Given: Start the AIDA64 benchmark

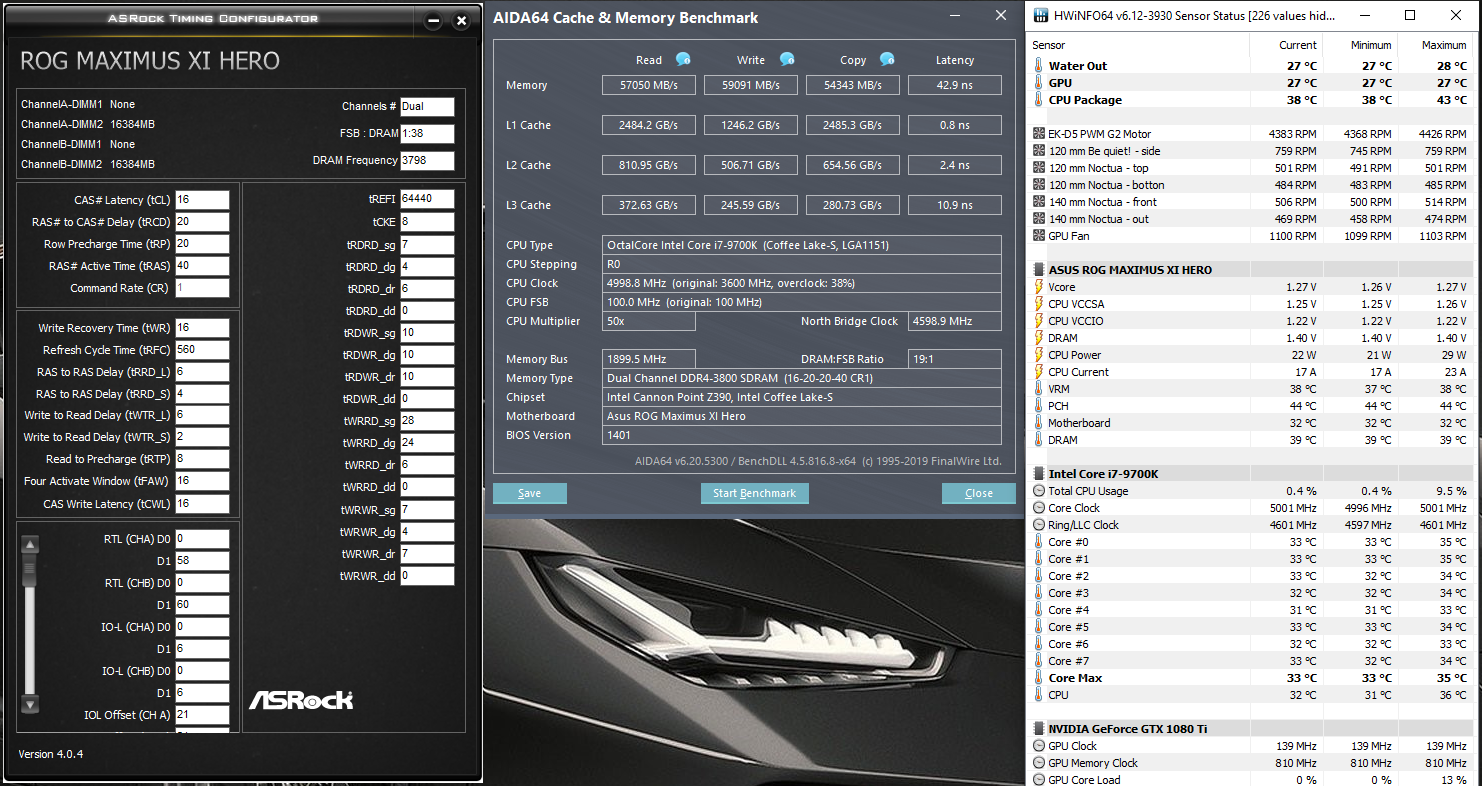Looking at the screenshot, I should point(755,493).
